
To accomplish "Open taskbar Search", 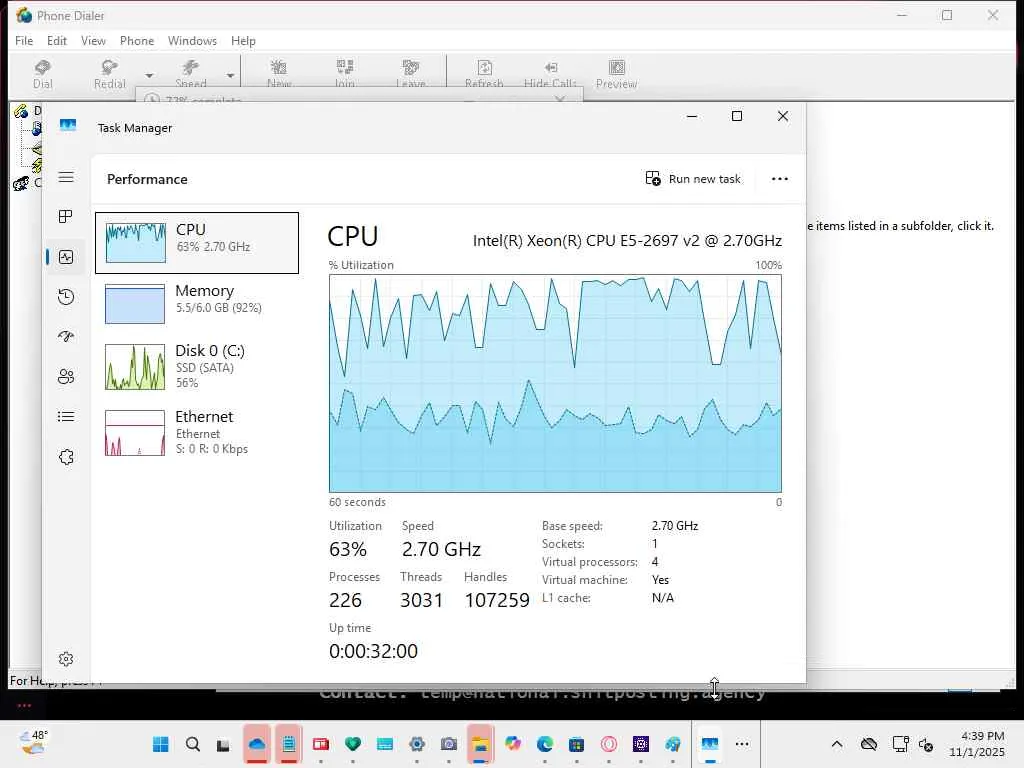I will (x=193, y=744).
